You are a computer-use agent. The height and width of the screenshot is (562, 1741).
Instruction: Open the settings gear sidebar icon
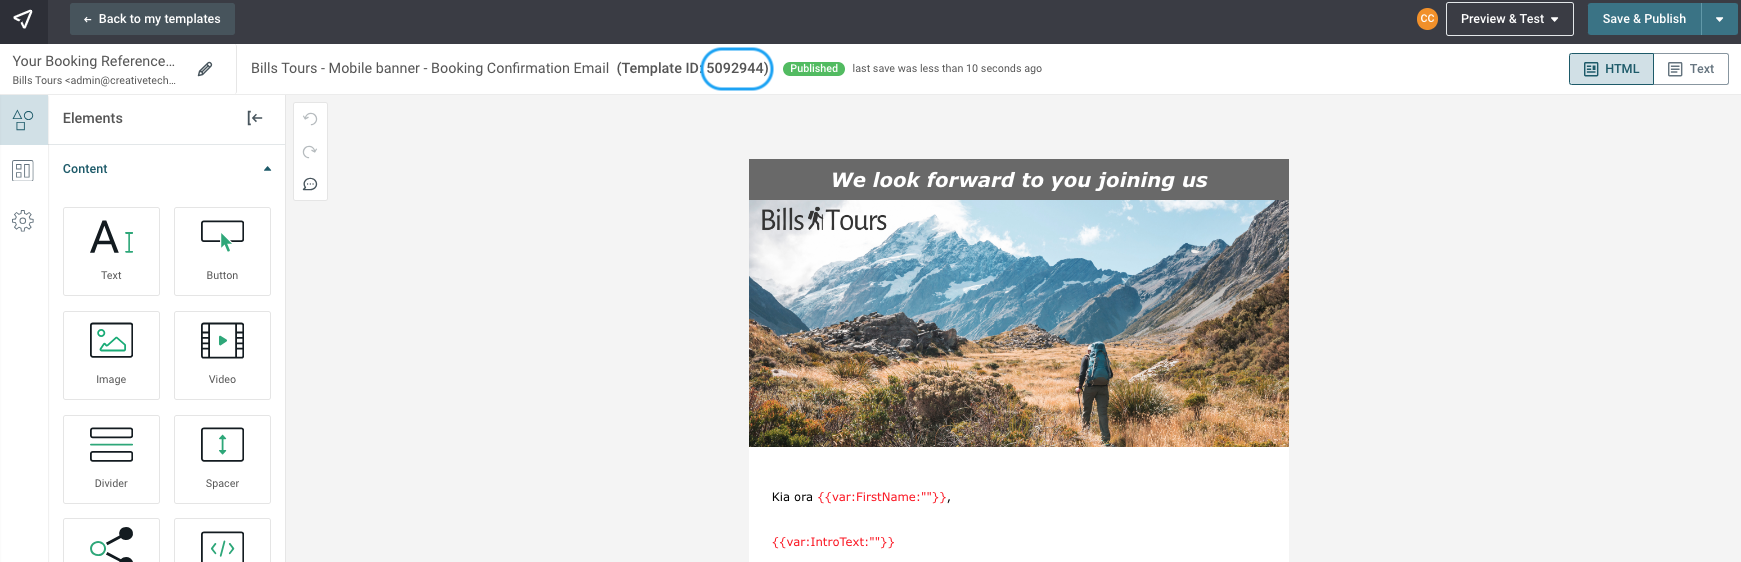coord(23,221)
